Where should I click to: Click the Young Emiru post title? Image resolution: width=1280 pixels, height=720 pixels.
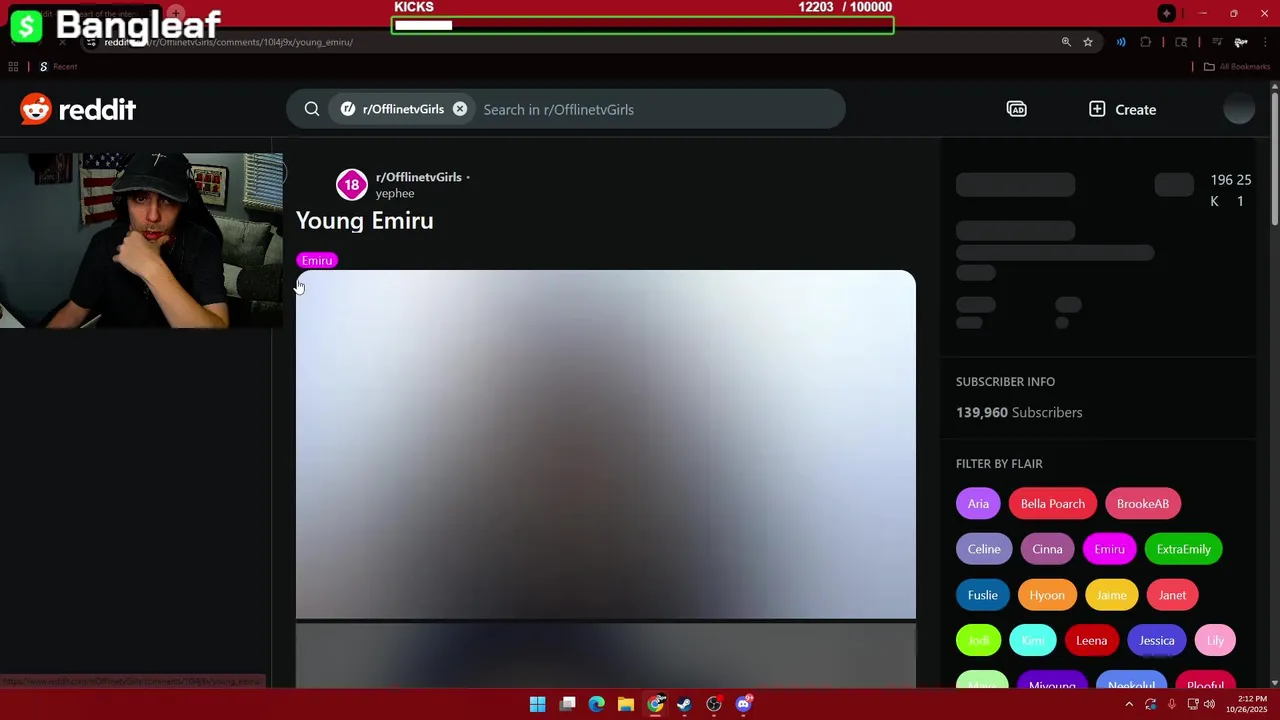pos(365,221)
